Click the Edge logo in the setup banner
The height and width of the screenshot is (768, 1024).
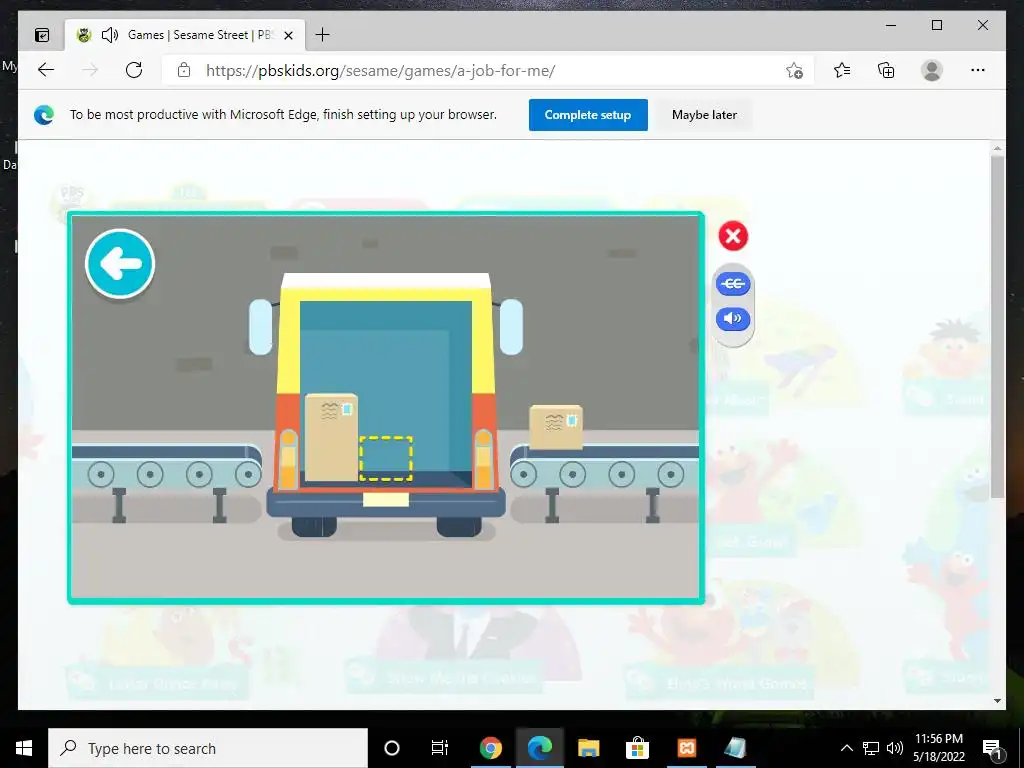tap(44, 115)
